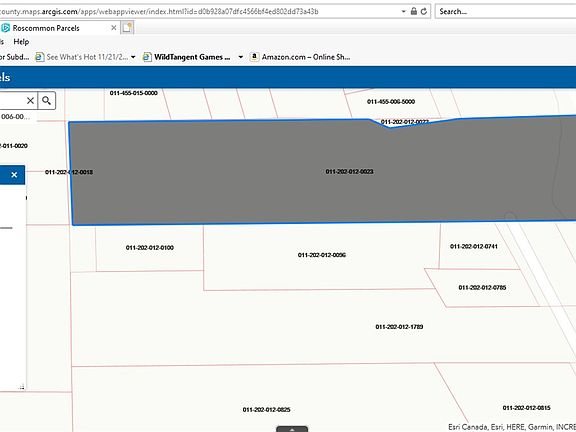Open WildTangent Games favorite link
576x432 pixels.
tap(187, 57)
